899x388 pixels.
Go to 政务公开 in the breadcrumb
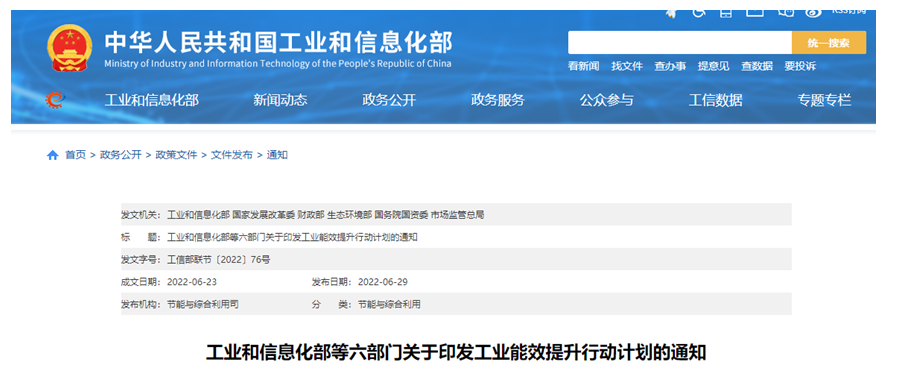[120, 155]
